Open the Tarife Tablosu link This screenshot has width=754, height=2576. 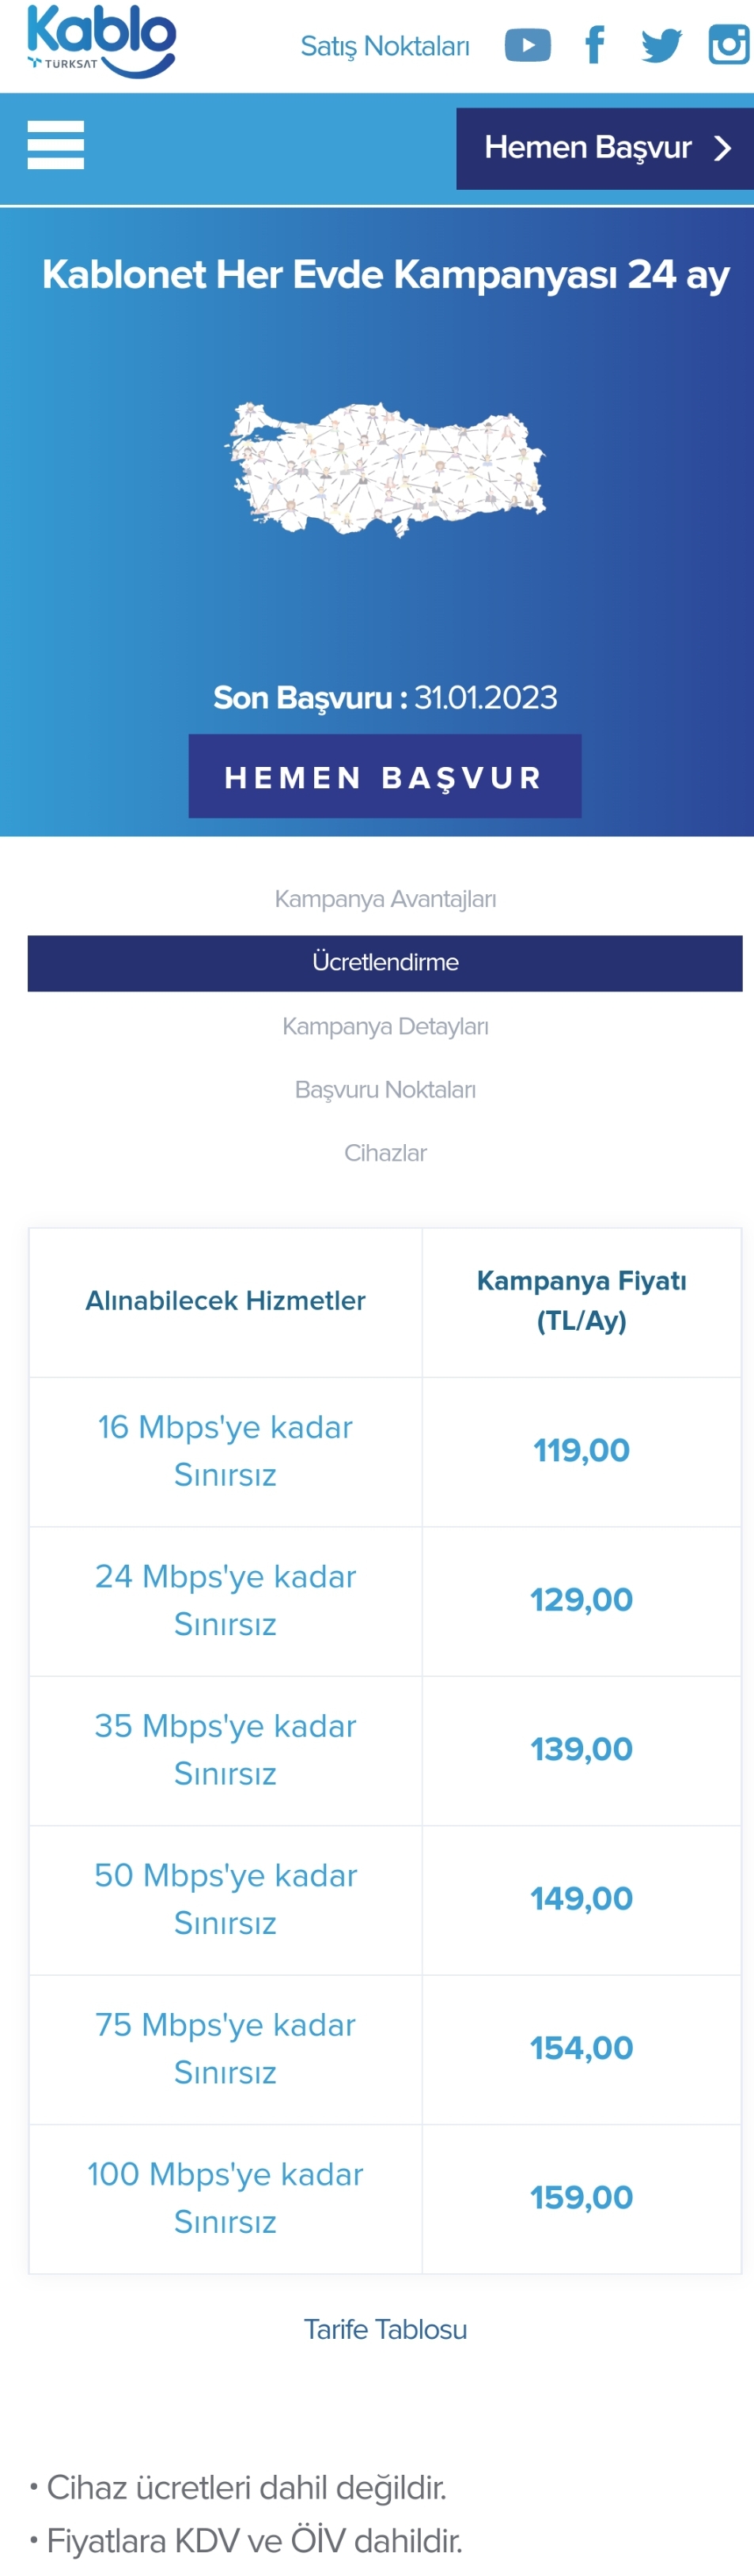385,2329
